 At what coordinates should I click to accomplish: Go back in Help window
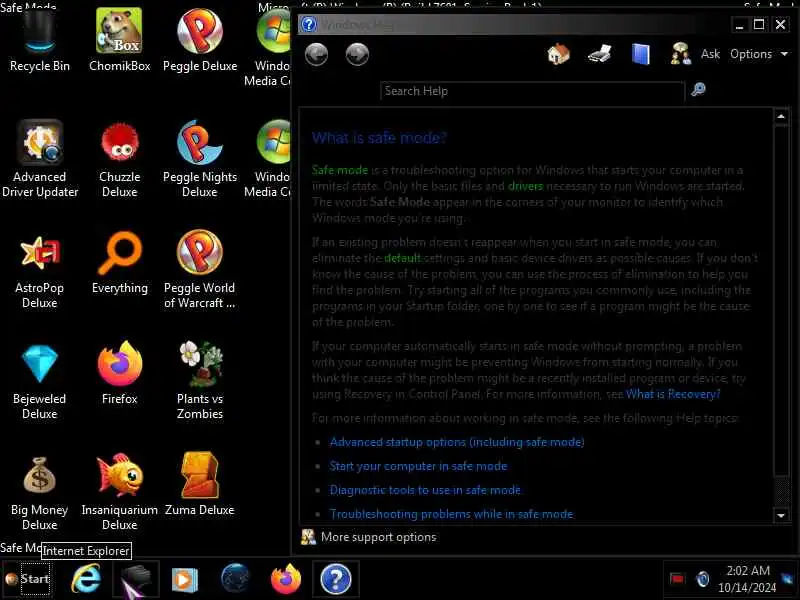point(316,54)
